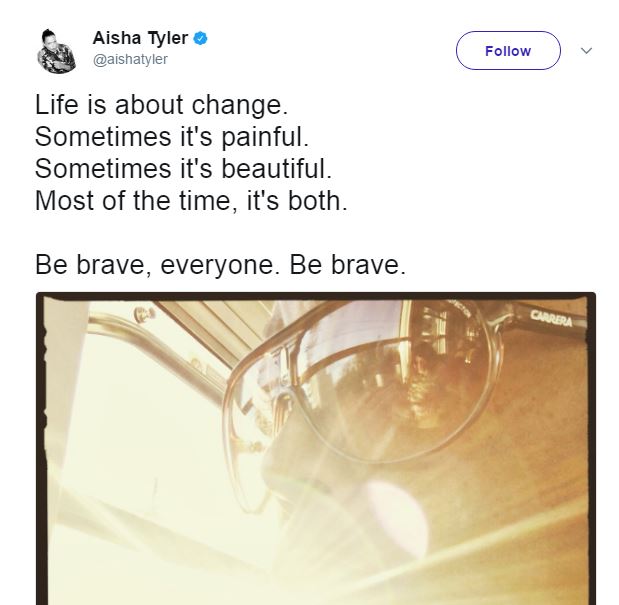Open the attached sunglasses photo

[316, 448]
